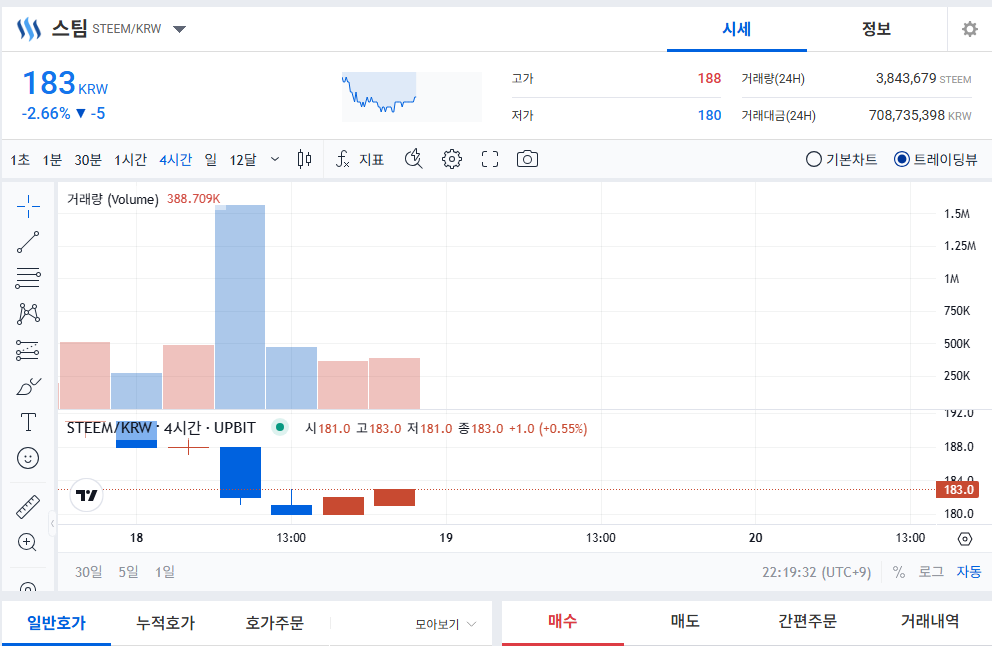
Task: Select the 30분 interval
Action: pos(88,160)
